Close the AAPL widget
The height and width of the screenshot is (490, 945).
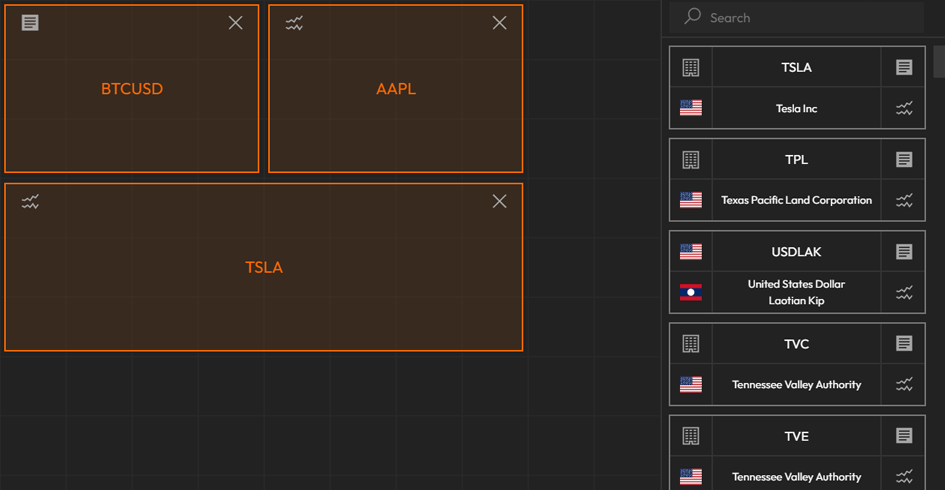click(x=499, y=22)
